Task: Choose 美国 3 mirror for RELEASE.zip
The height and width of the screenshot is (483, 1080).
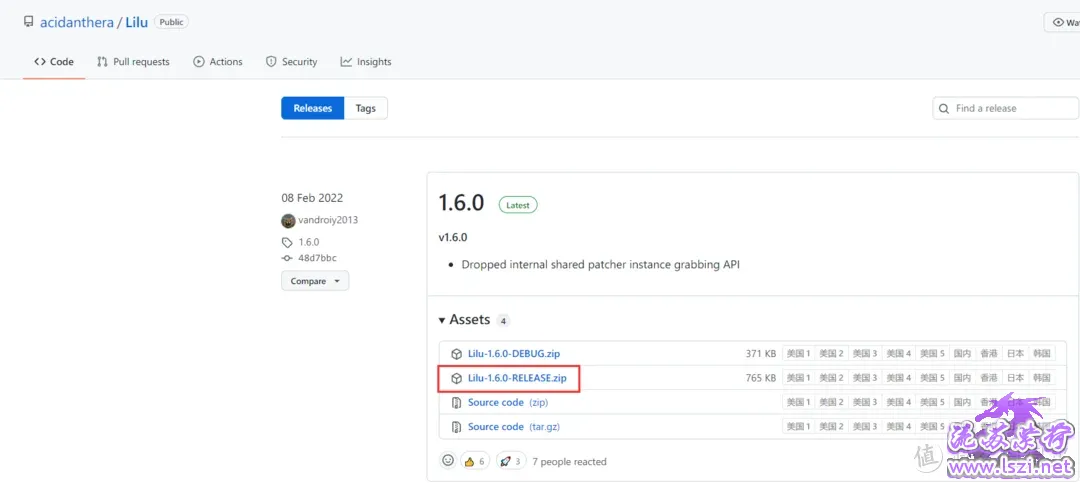Action: click(x=865, y=378)
